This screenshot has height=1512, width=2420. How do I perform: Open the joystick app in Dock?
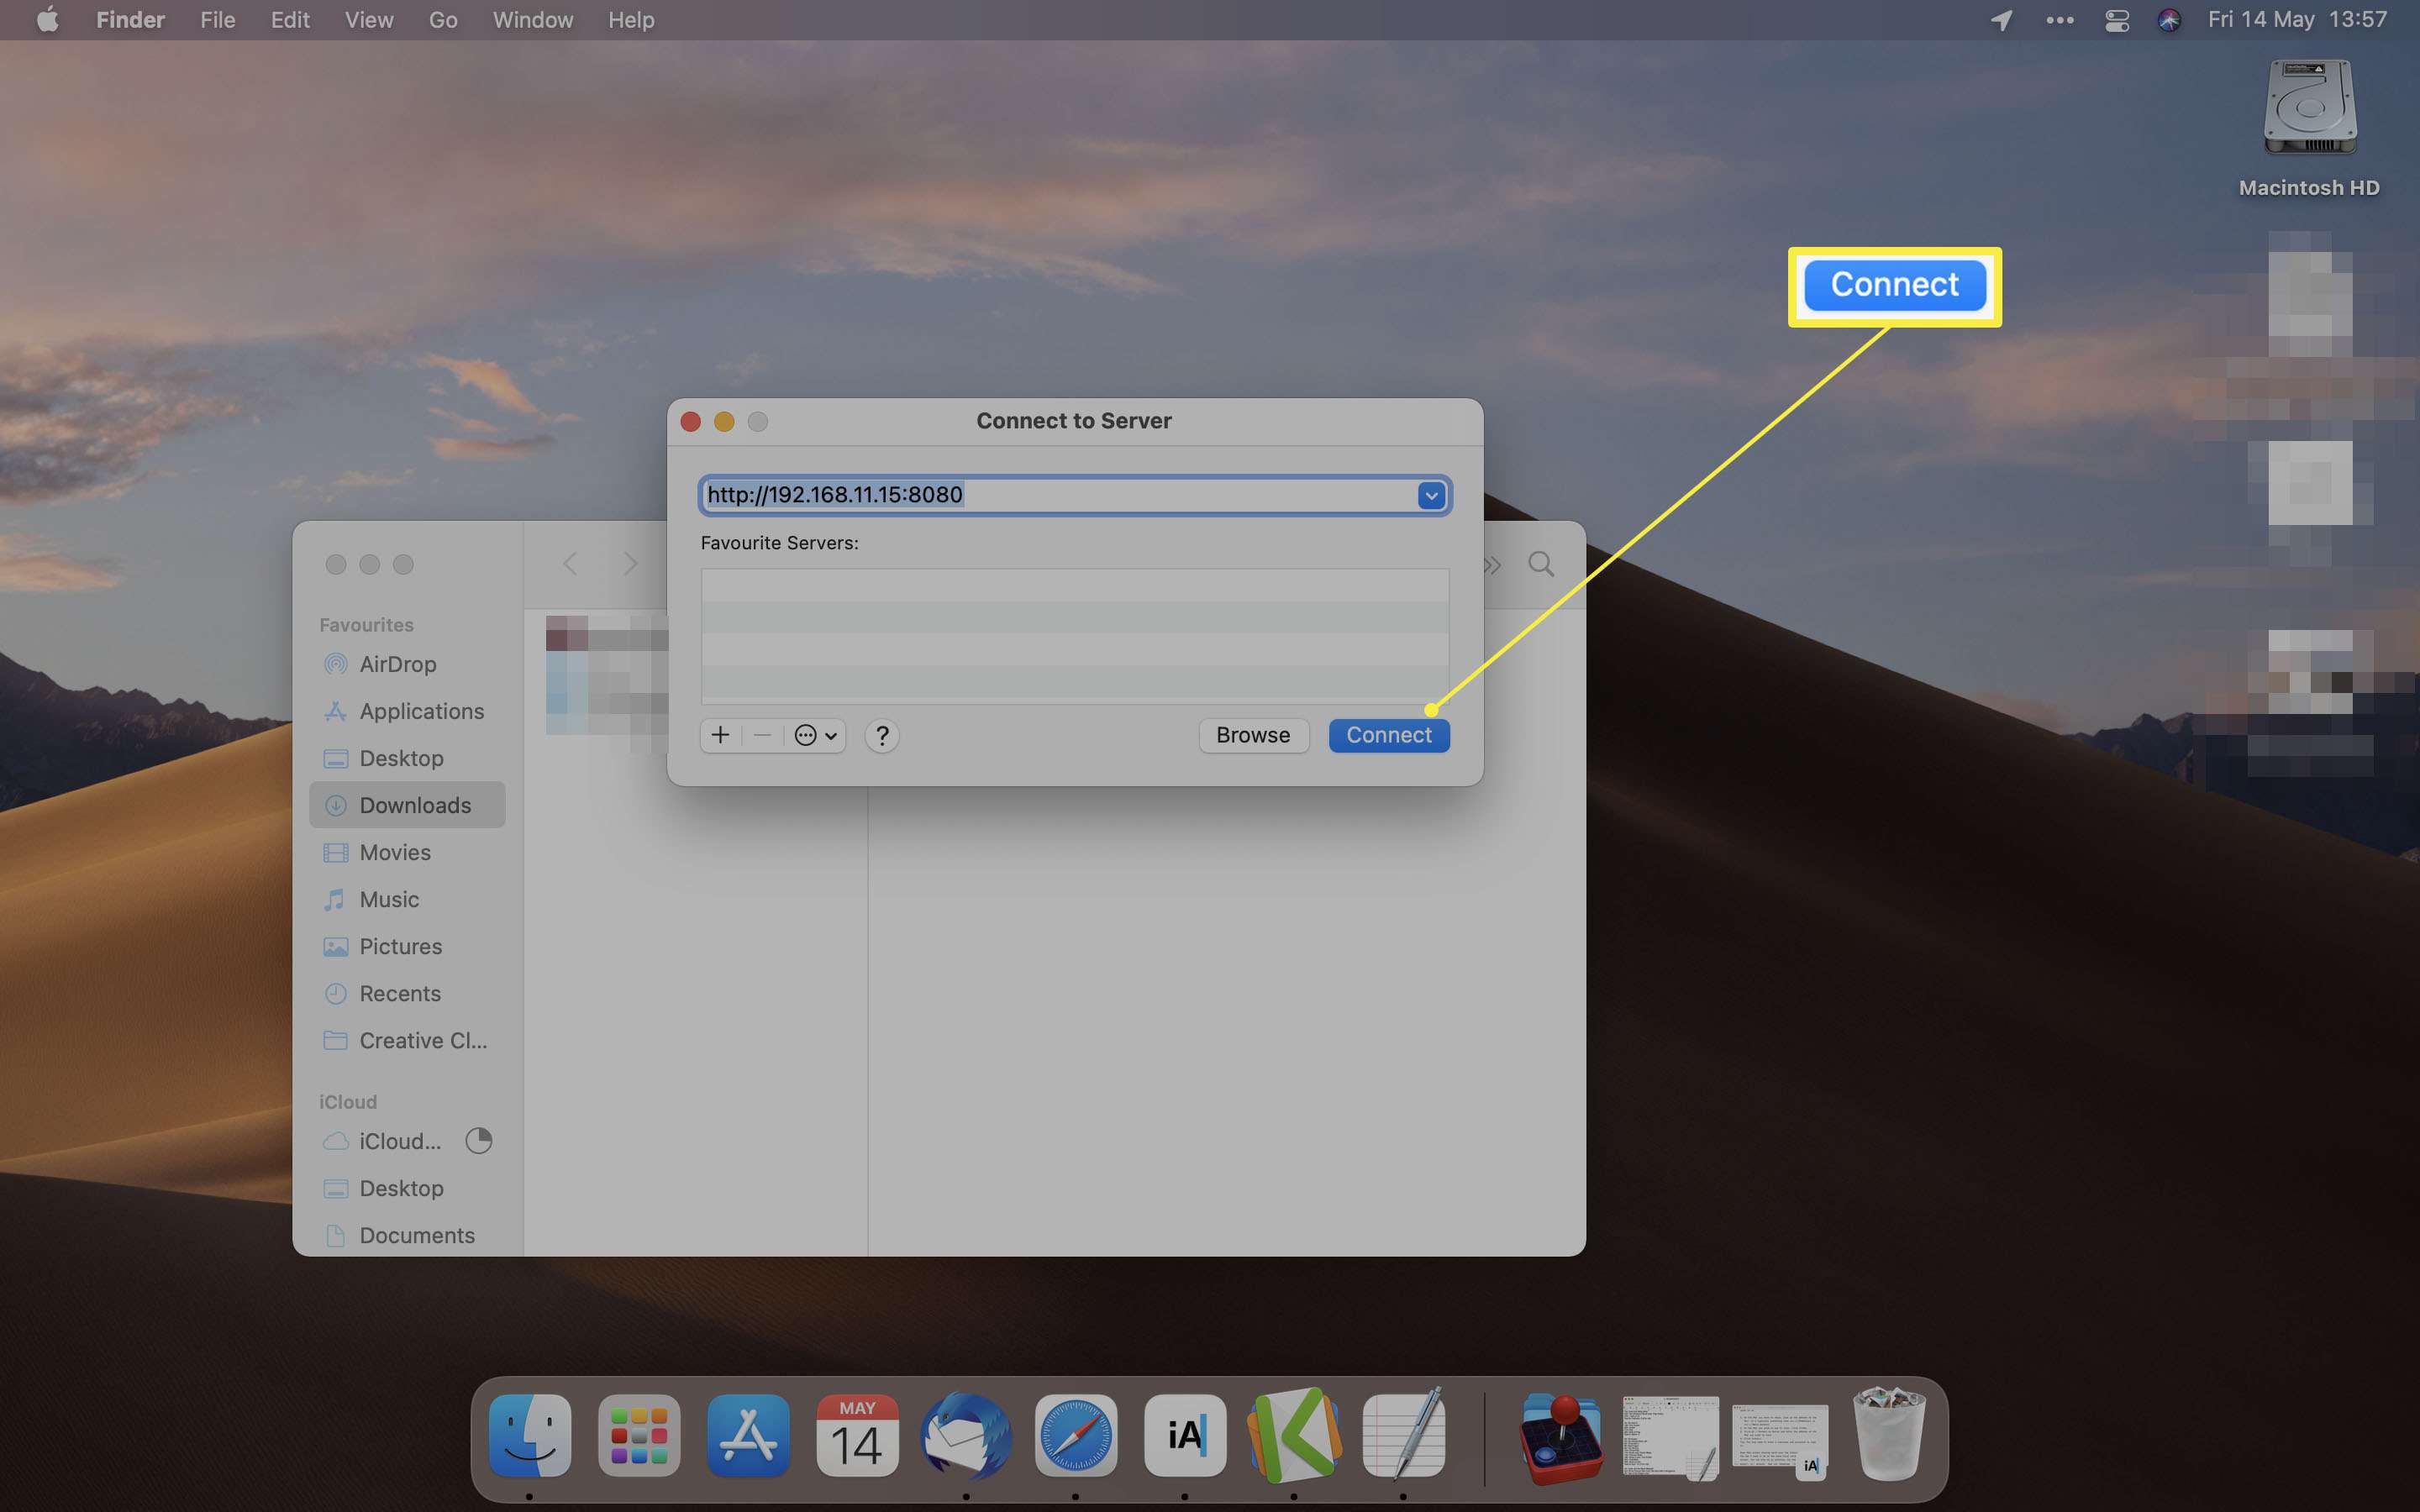[x=1561, y=1437]
